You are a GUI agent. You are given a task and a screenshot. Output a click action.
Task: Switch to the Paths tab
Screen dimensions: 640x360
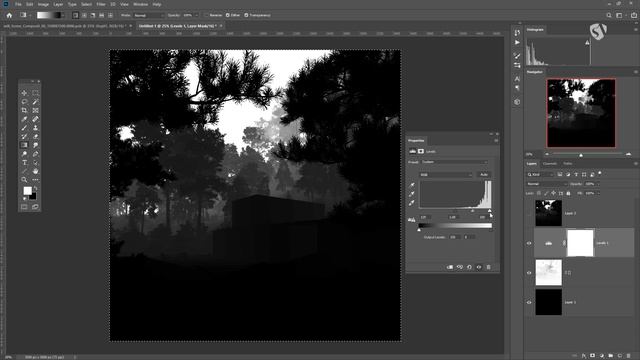click(568, 164)
